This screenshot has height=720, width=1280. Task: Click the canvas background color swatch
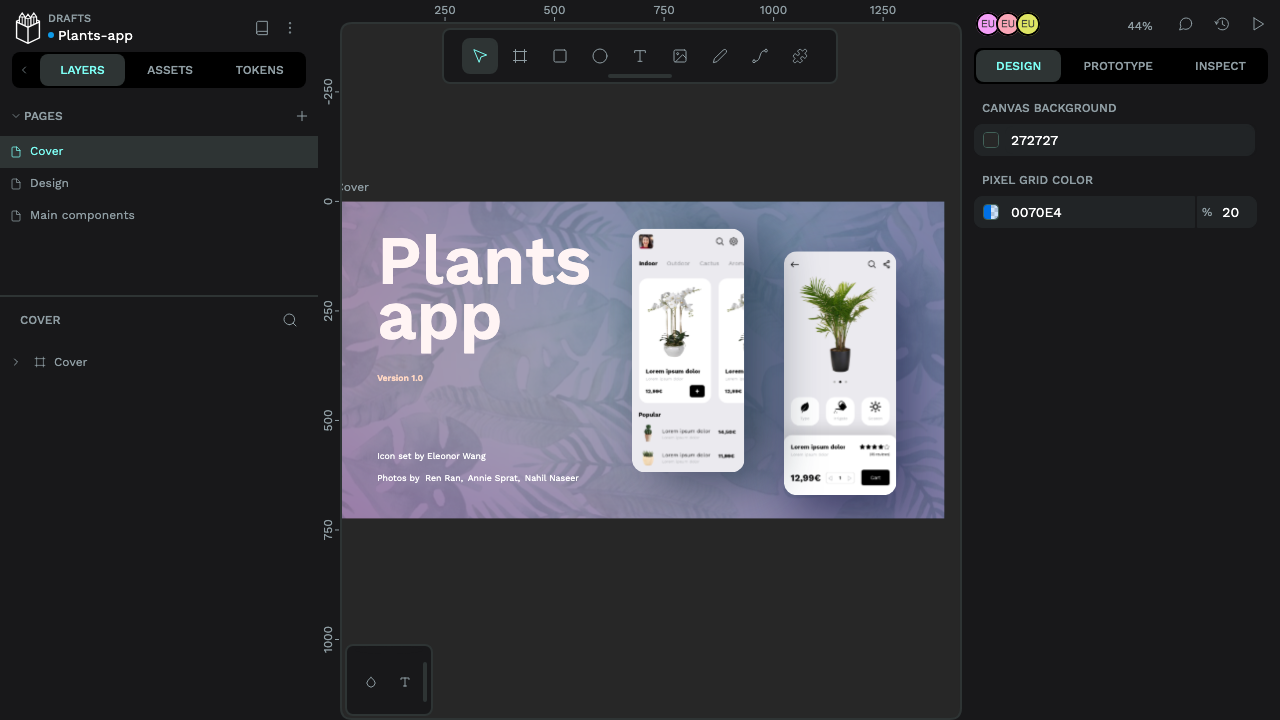click(991, 140)
